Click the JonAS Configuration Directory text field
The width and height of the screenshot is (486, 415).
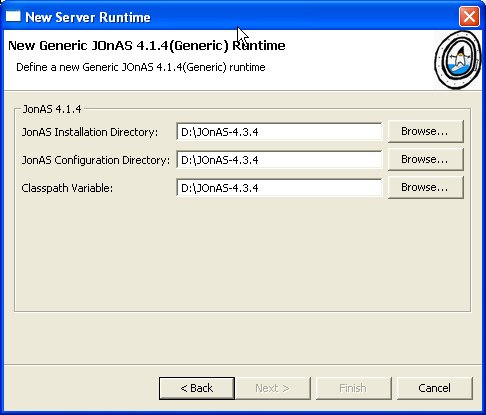[279, 160]
